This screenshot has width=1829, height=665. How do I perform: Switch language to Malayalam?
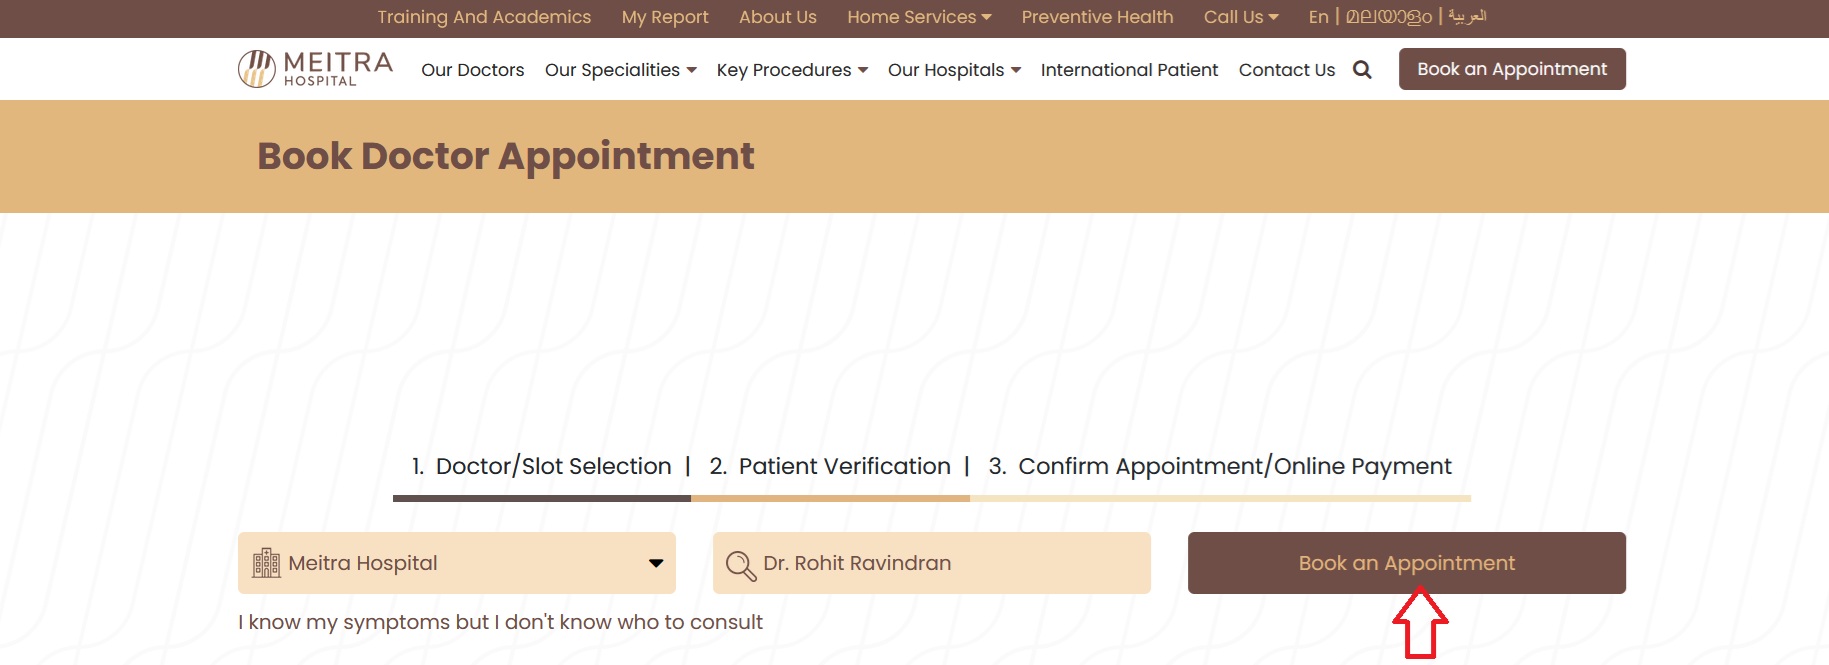[1388, 17]
